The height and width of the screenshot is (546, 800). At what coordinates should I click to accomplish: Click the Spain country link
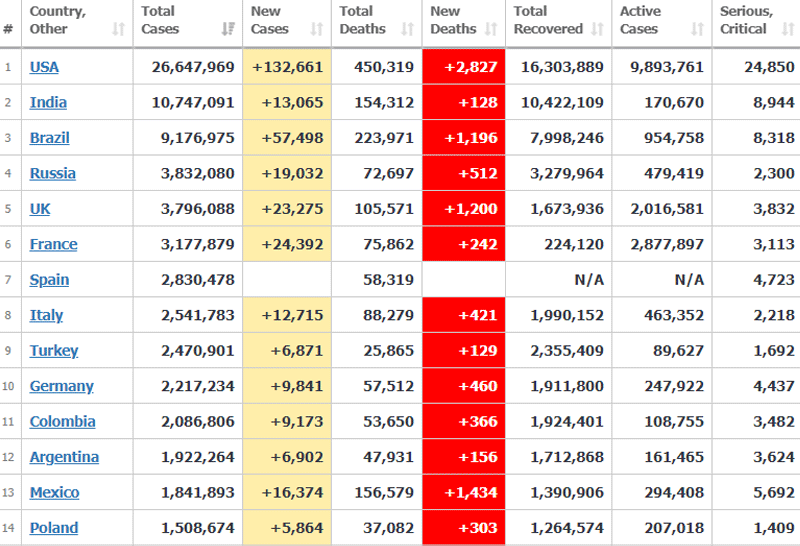49,280
